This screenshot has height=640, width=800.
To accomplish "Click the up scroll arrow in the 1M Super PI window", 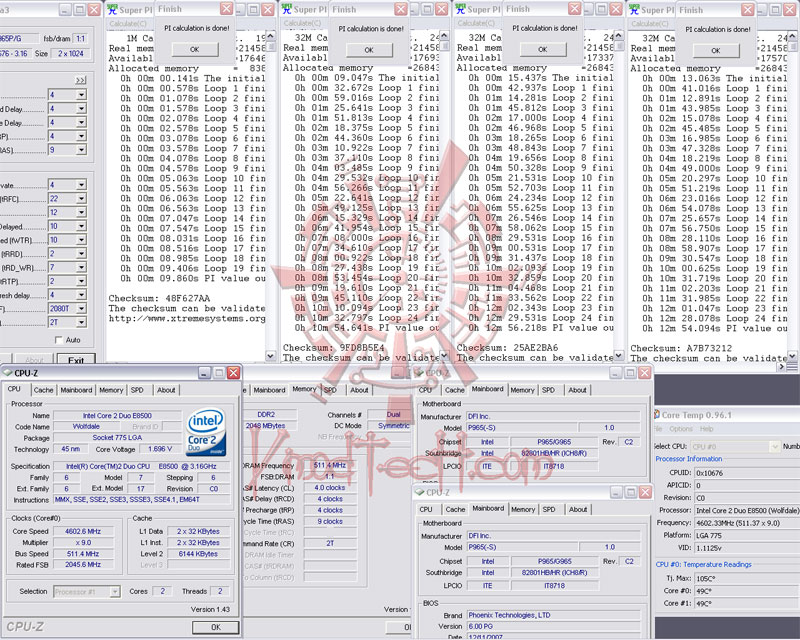I will [270, 36].
